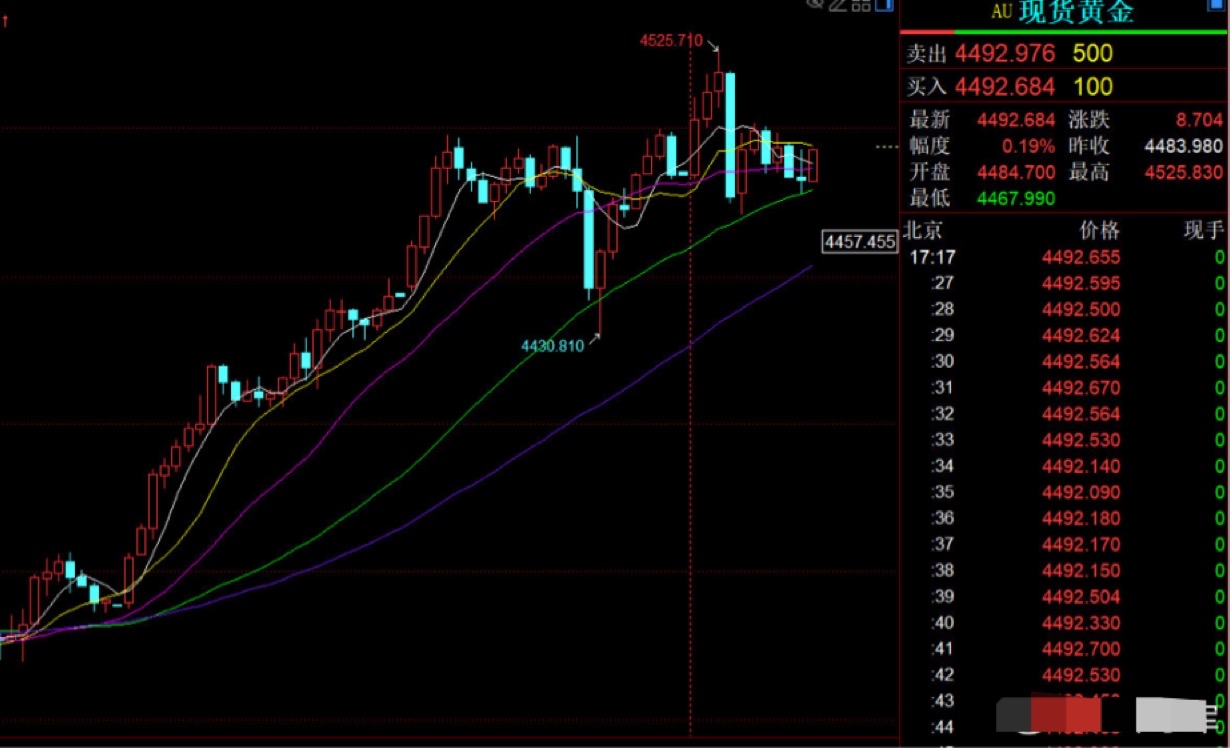
Task: Click the 最低 value 4467.990
Action: (1016, 198)
